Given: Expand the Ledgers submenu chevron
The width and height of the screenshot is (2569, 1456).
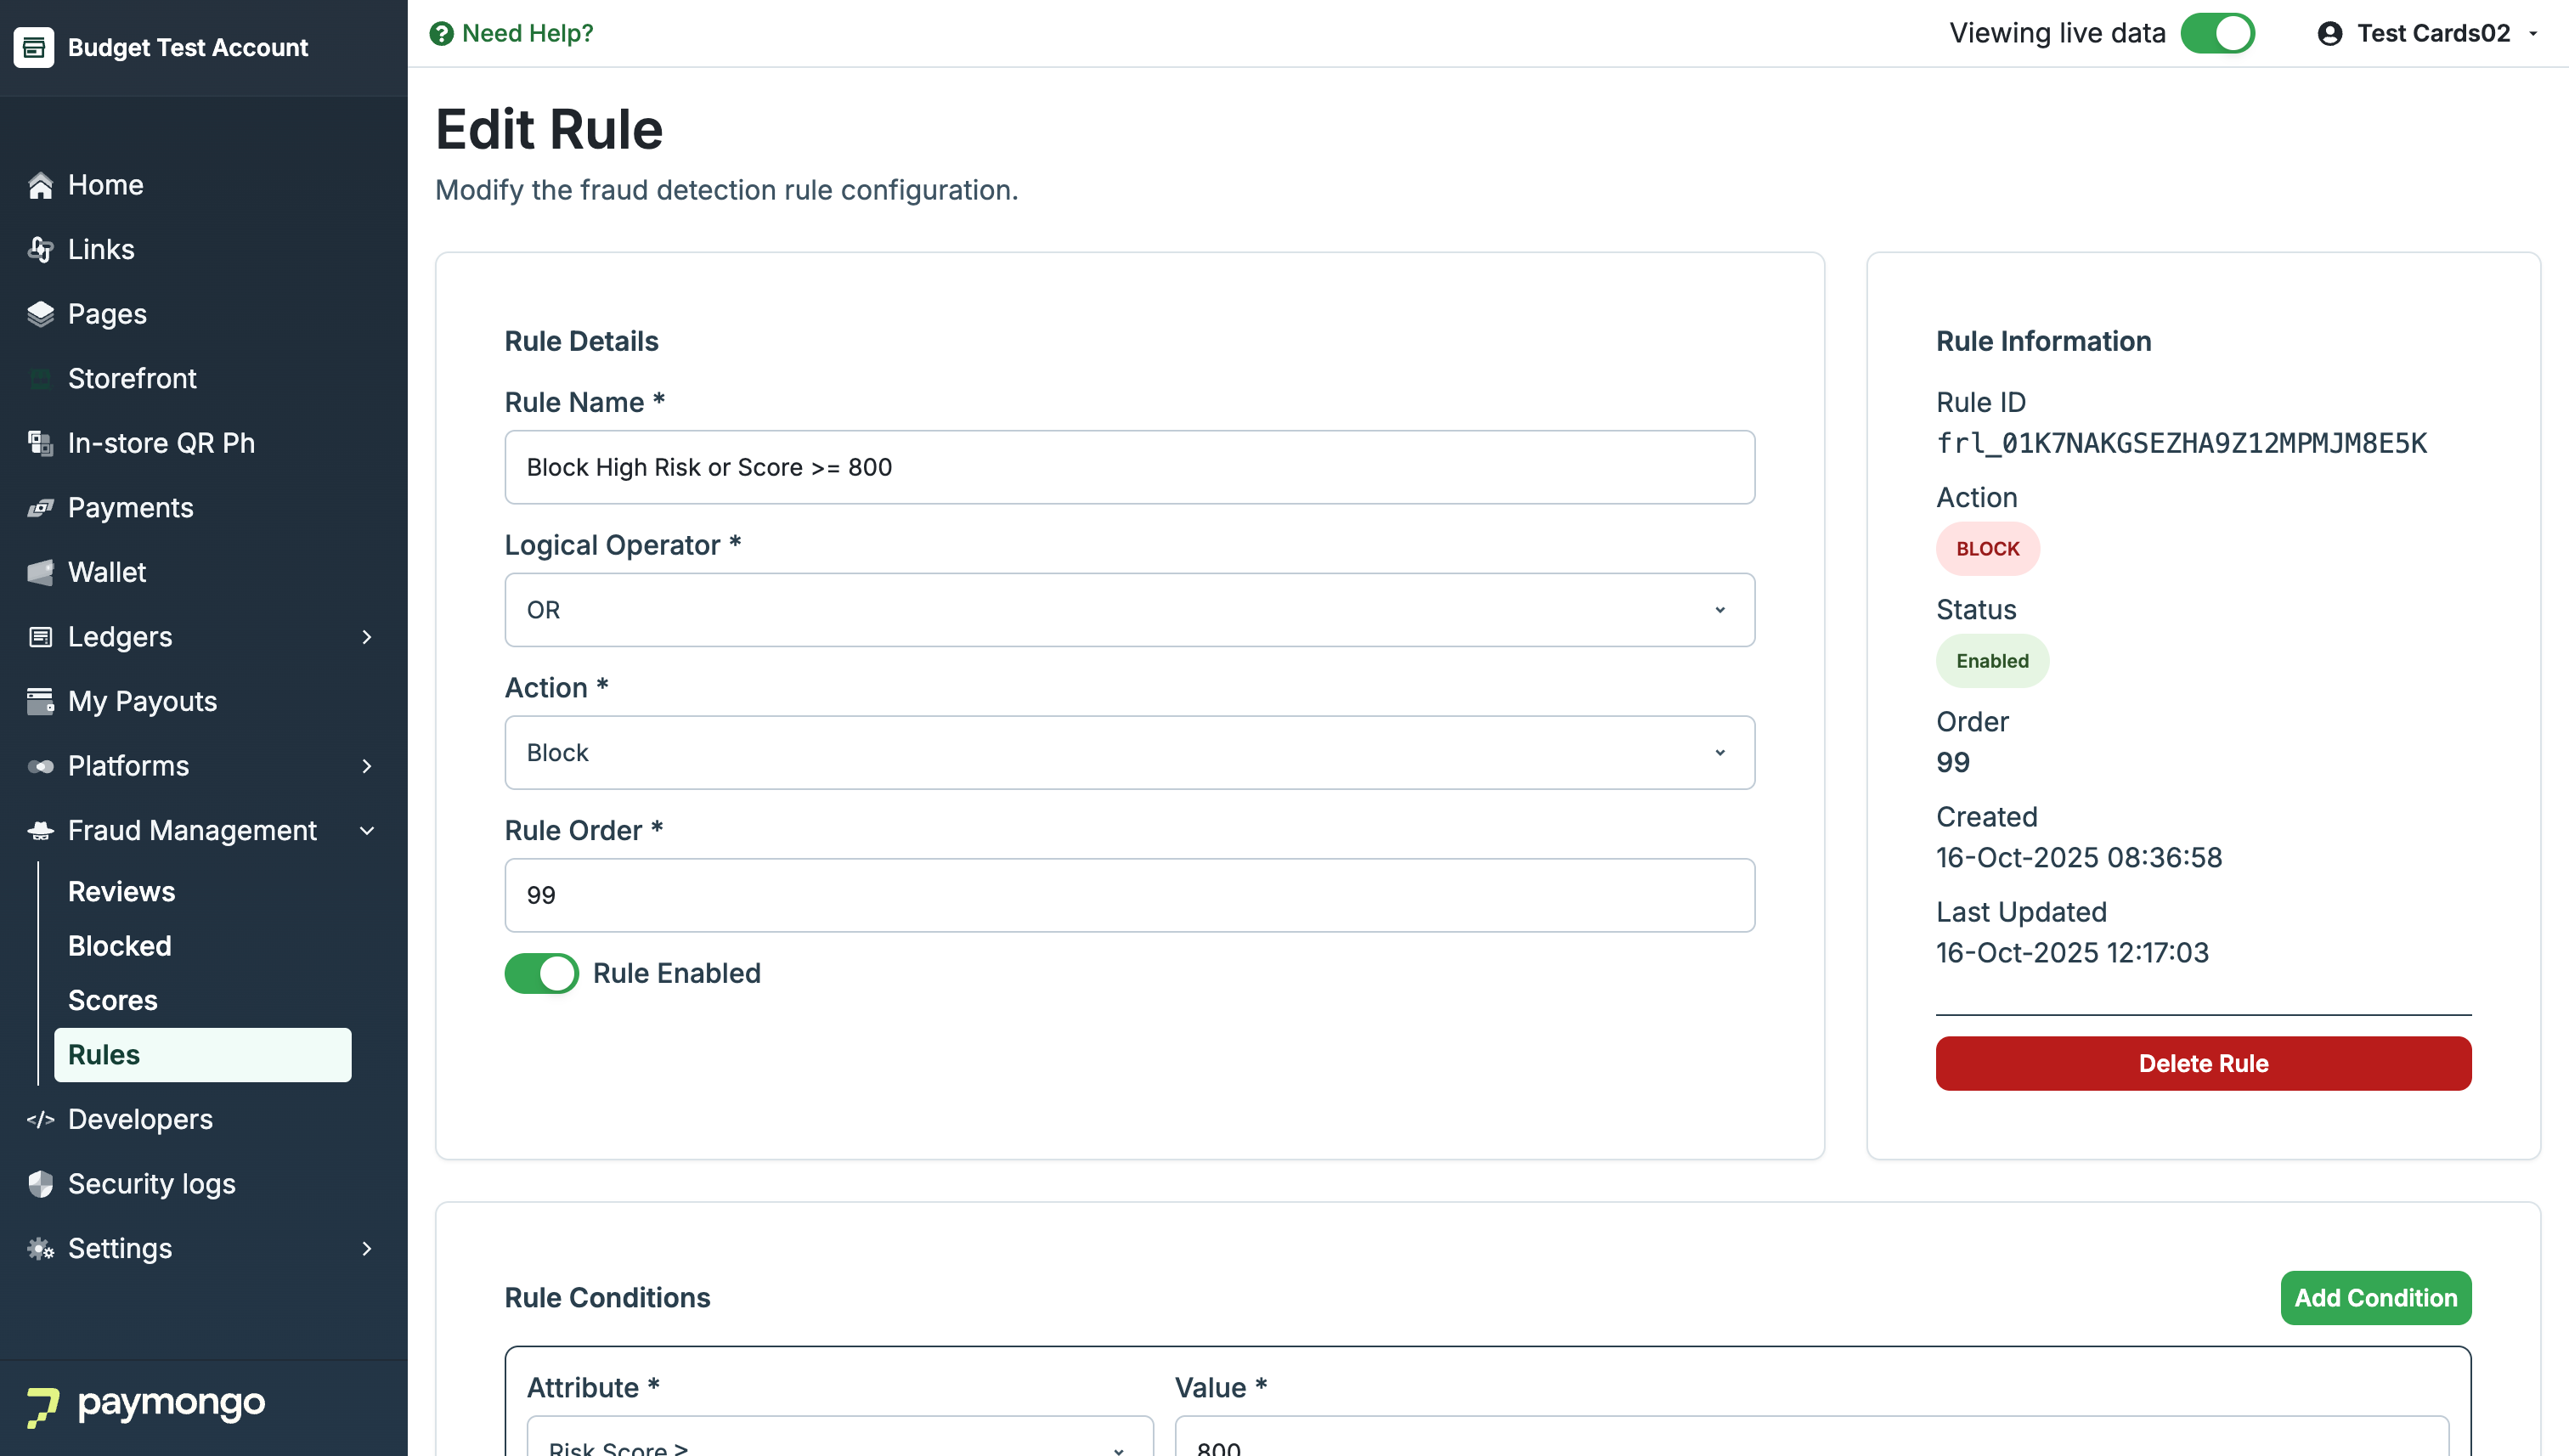Looking at the screenshot, I should pos(367,637).
